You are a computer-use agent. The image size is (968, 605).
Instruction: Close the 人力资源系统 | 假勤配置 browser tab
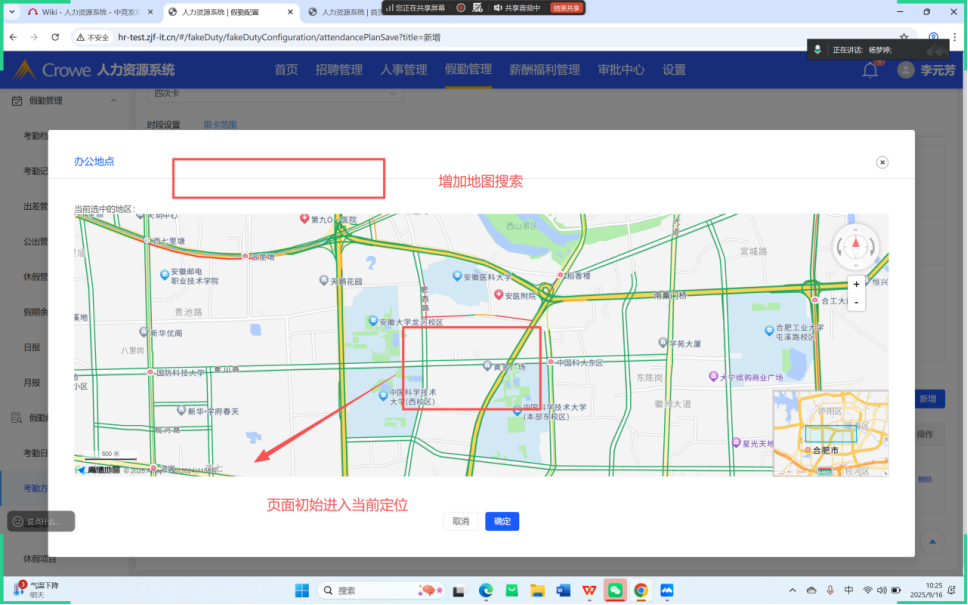point(290,12)
